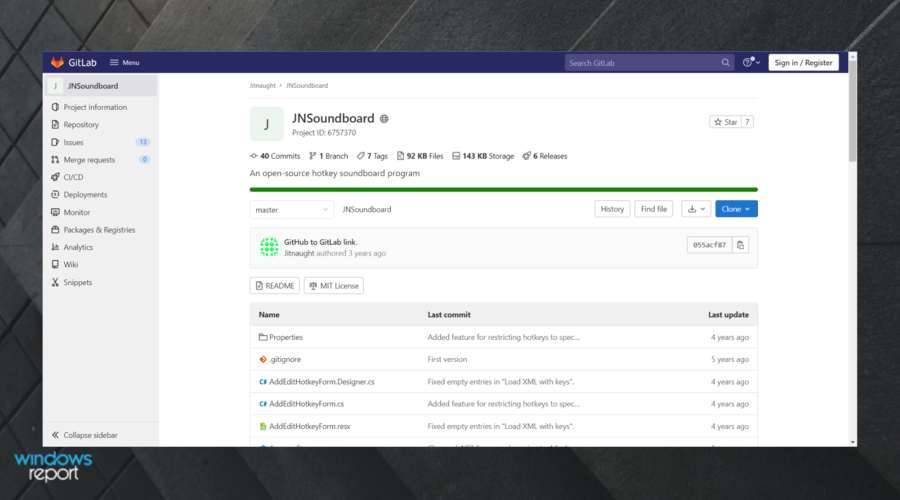Star the project
The height and width of the screenshot is (500, 900).
pyautogui.click(x=726, y=122)
